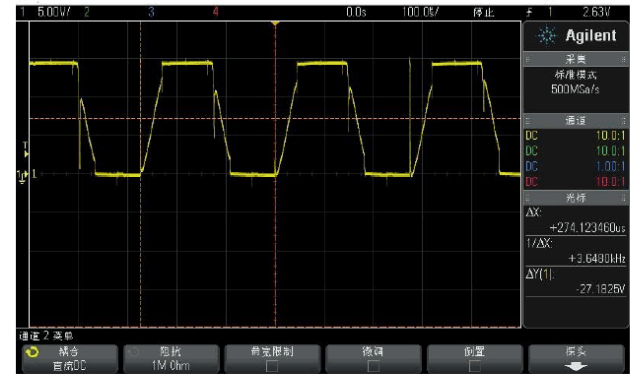638x376 pixels.
Task: Toggle the 带宽限制 bandwidth limit checkbox
Action: [x=271, y=366]
